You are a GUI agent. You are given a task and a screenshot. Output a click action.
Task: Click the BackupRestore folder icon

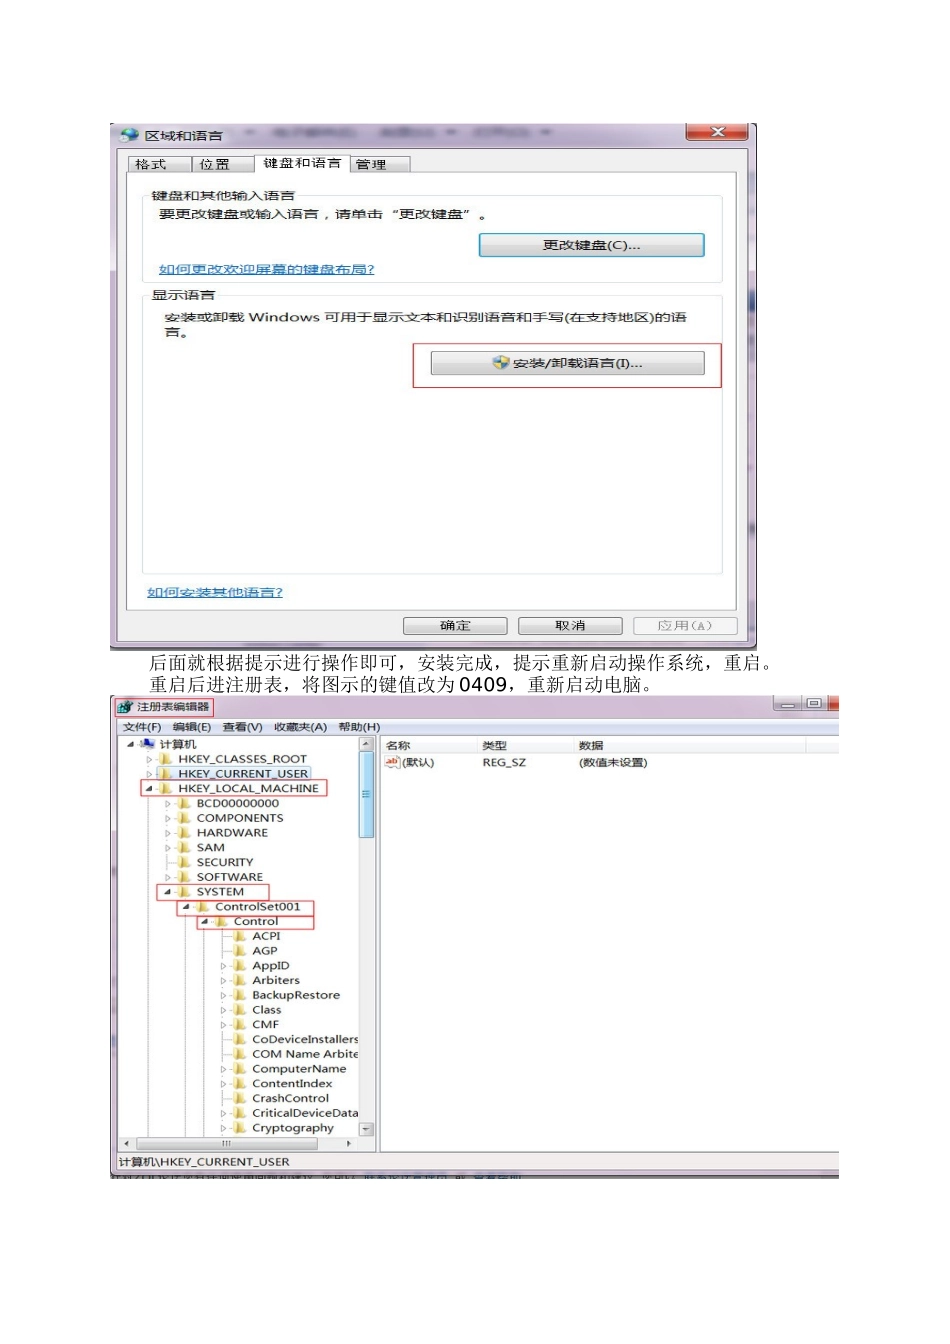tap(240, 995)
